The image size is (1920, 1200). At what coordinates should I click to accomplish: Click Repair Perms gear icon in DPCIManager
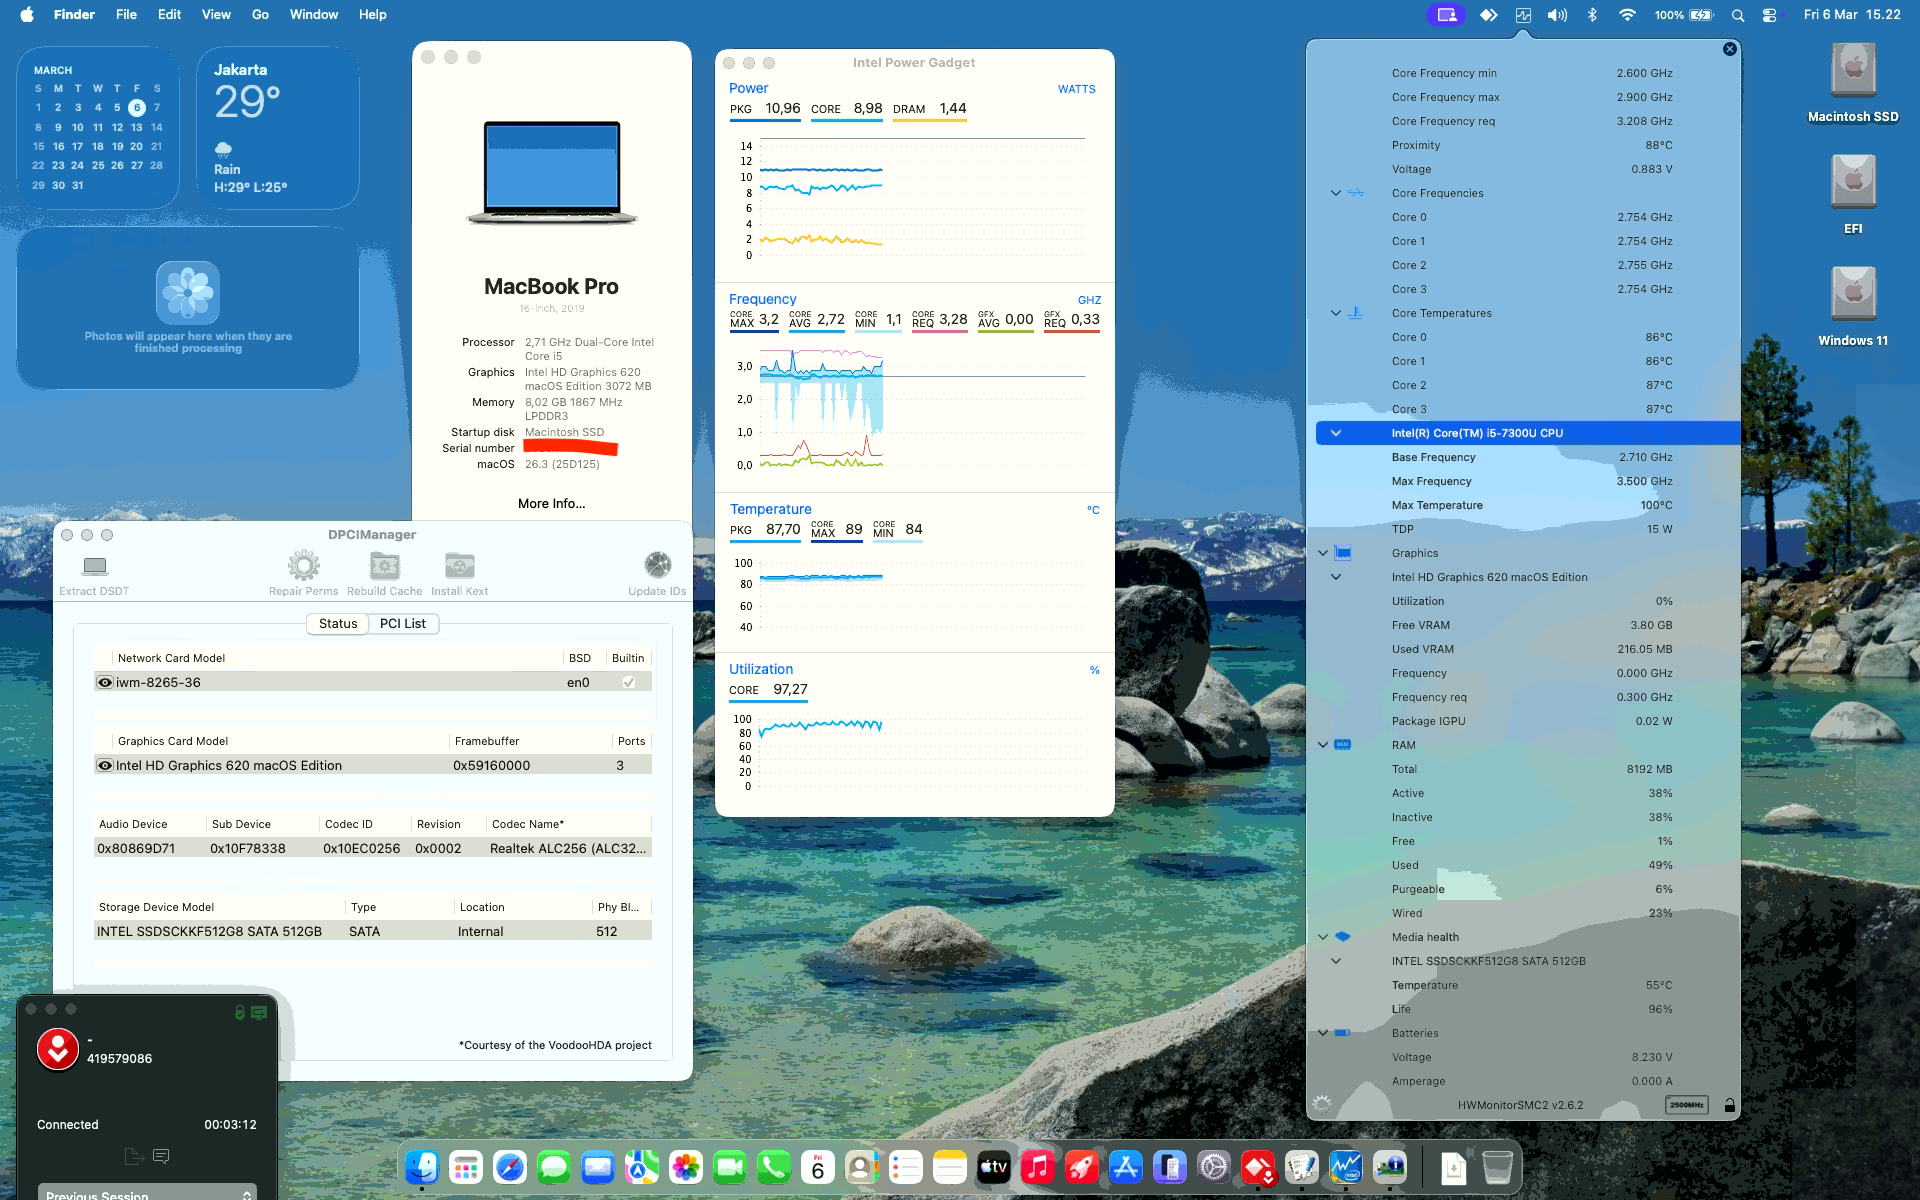coord(303,566)
